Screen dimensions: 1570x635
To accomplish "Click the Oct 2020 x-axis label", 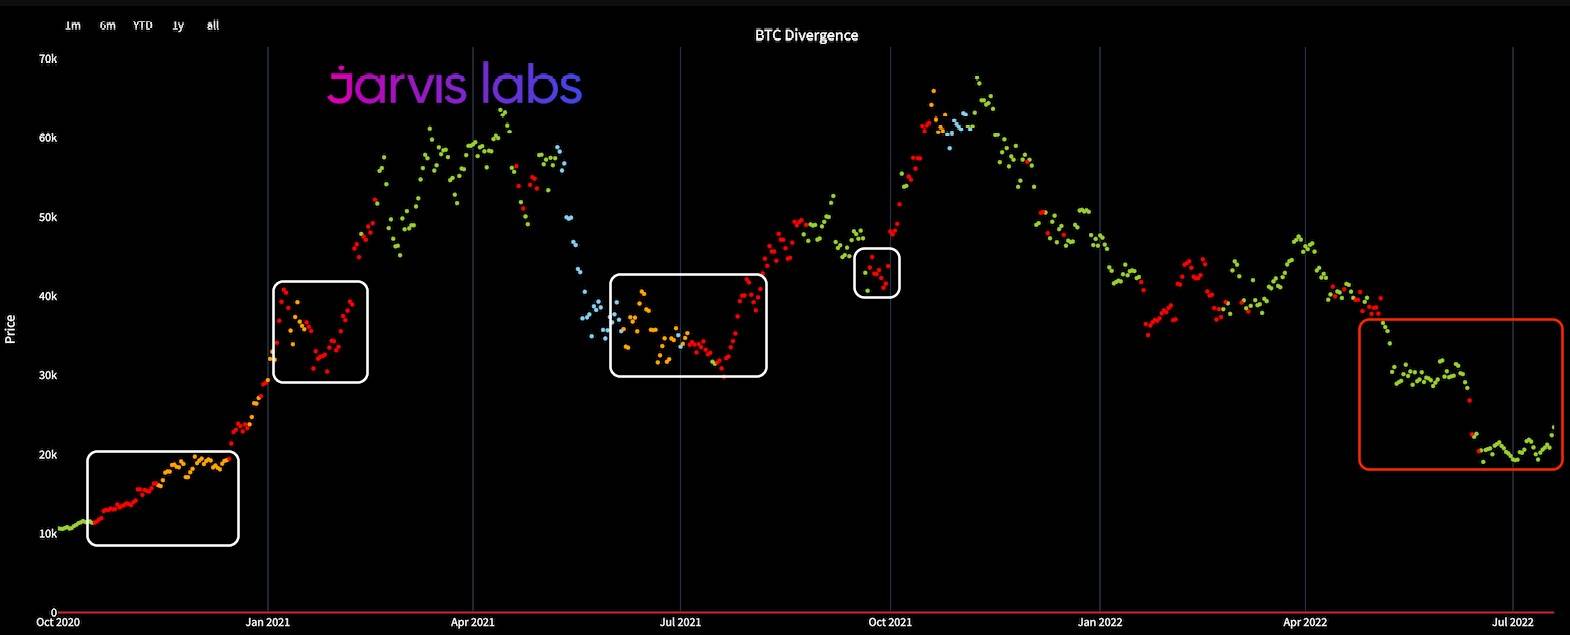I will tap(57, 622).
